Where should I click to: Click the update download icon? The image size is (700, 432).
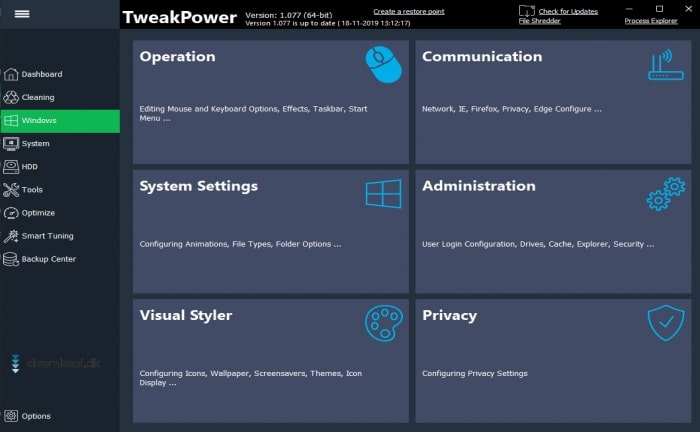(x=526, y=10)
